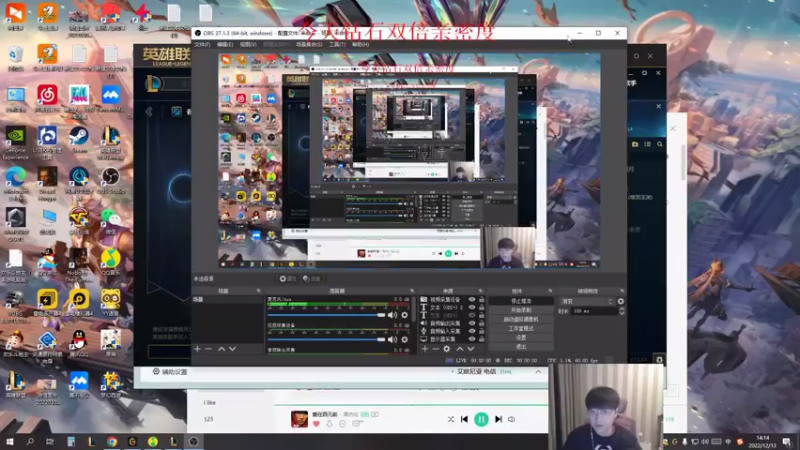Move scene down with arrow

tap(233, 349)
